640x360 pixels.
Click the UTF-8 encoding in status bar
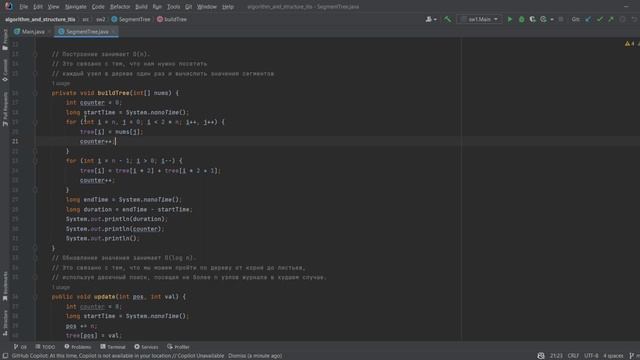coord(591,356)
